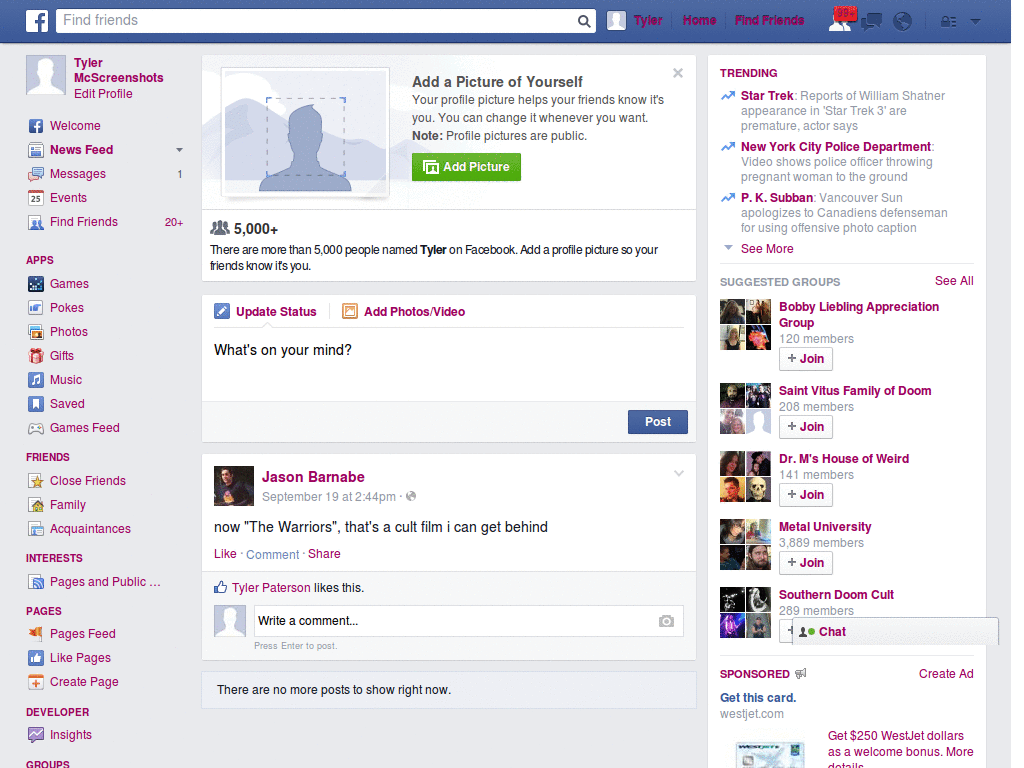Open Star Trek trending topic
The image size is (1024, 768).
767,96
